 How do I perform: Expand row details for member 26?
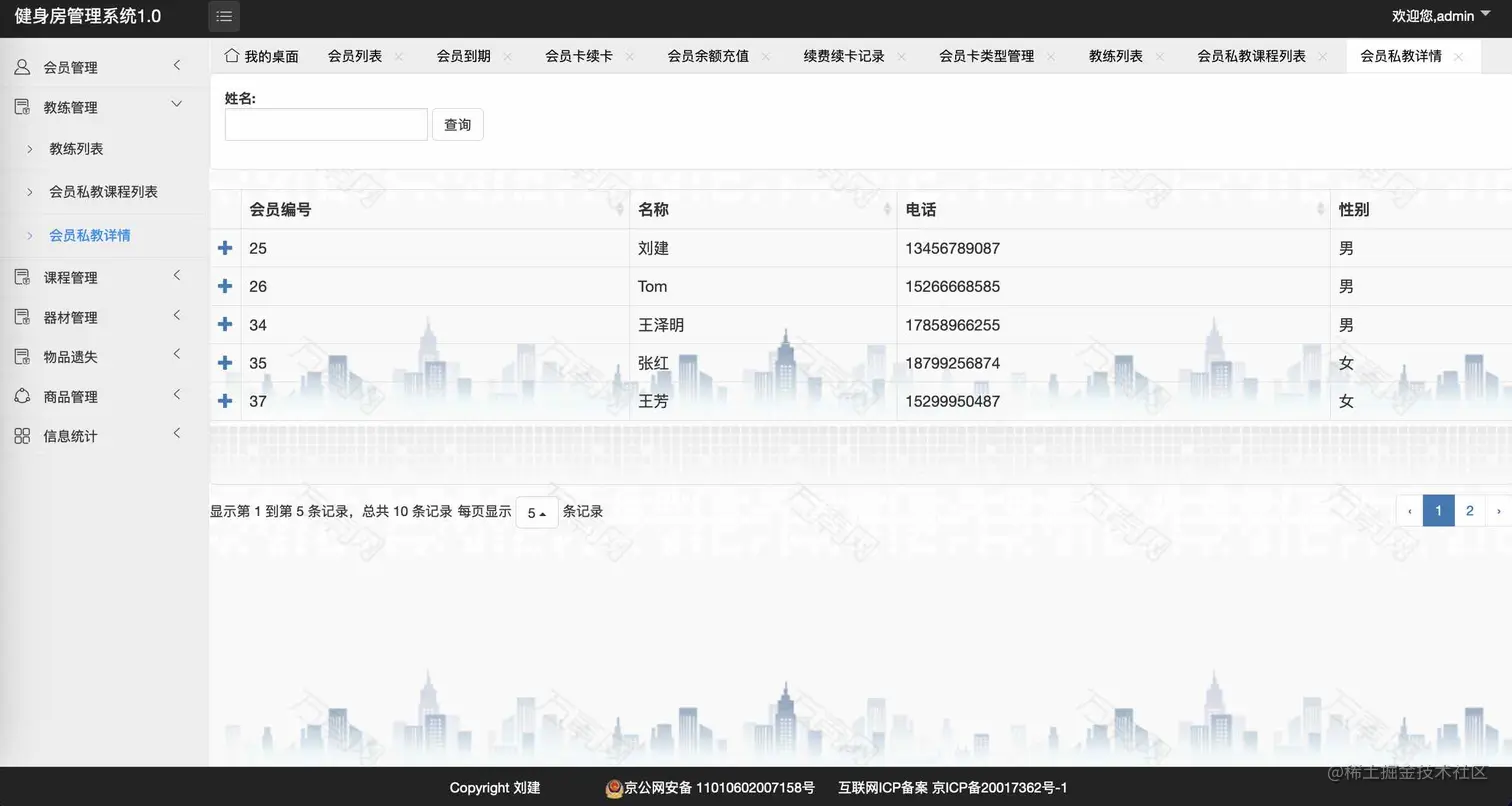(x=225, y=286)
